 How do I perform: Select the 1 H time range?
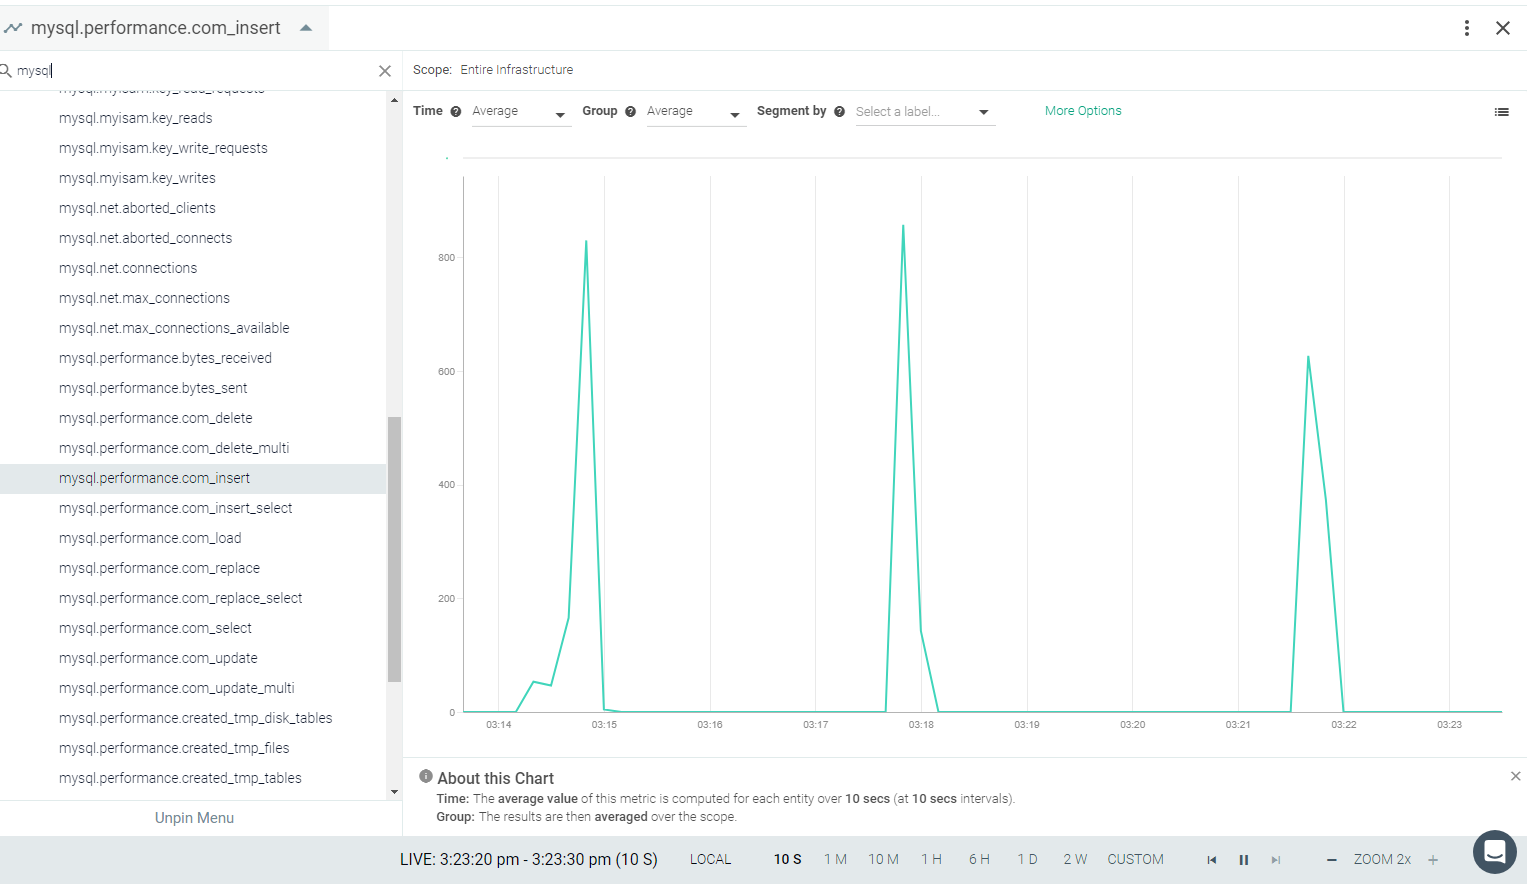pos(932,860)
